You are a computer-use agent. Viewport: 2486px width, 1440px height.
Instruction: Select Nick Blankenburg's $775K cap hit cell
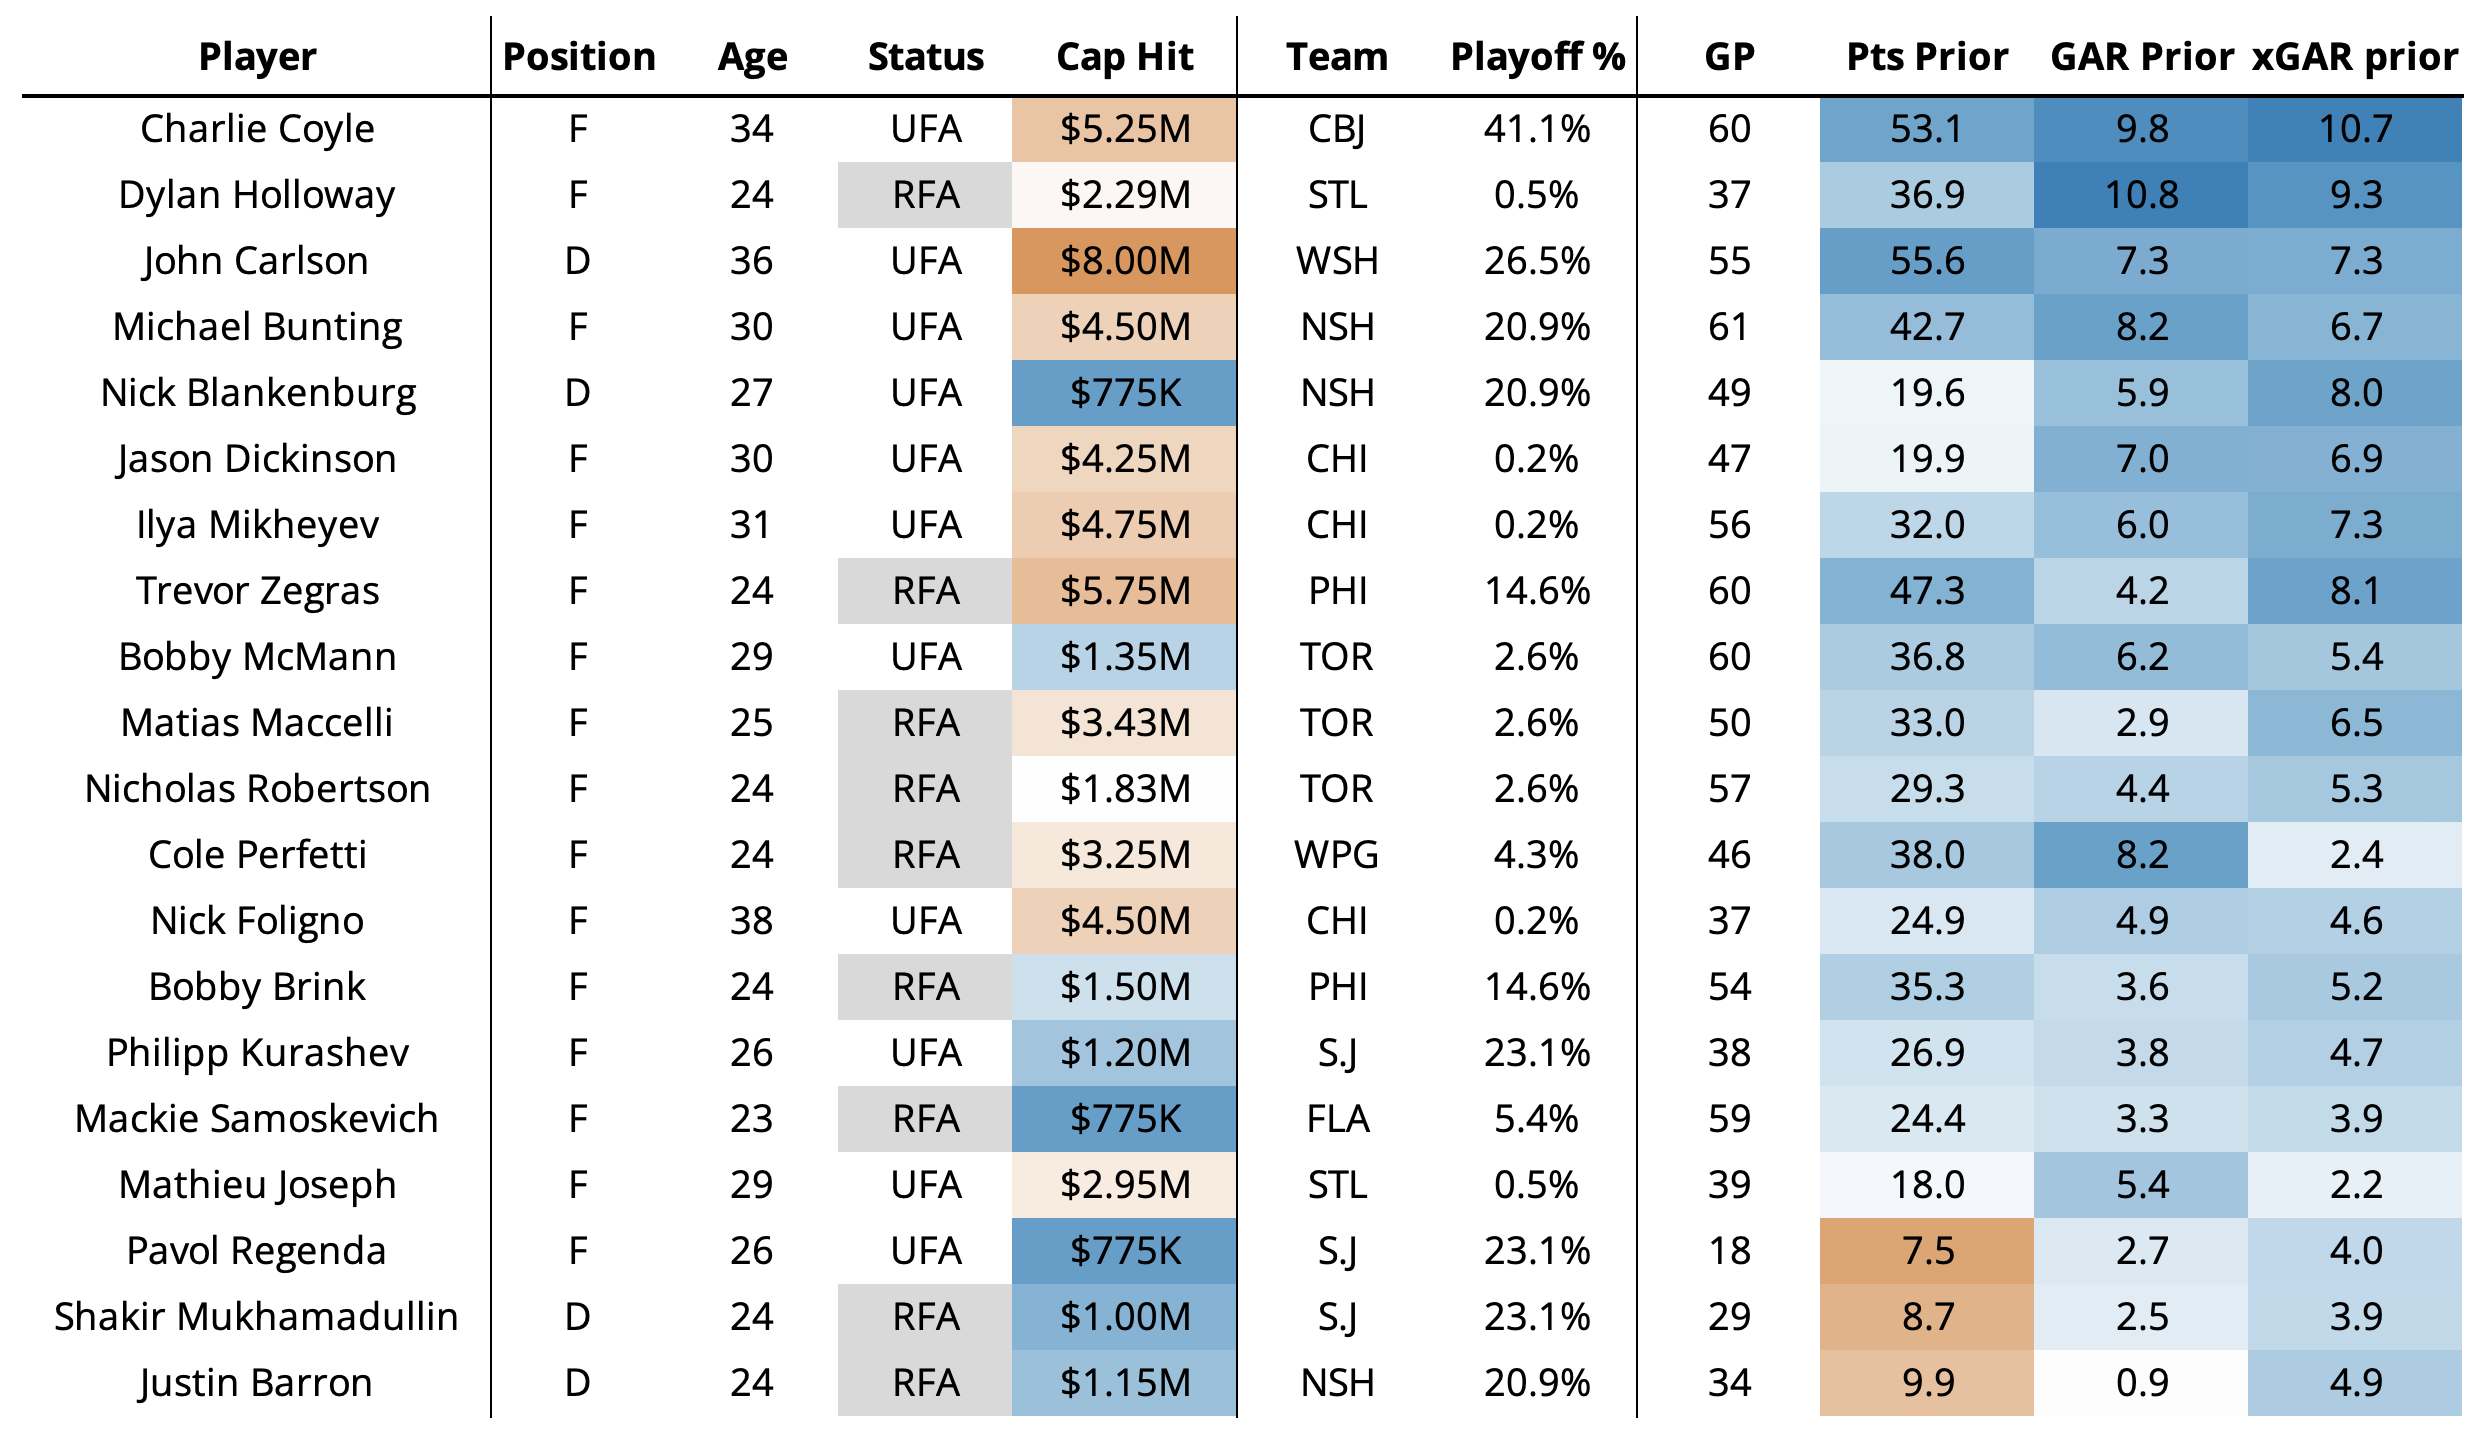tap(1125, 393)
